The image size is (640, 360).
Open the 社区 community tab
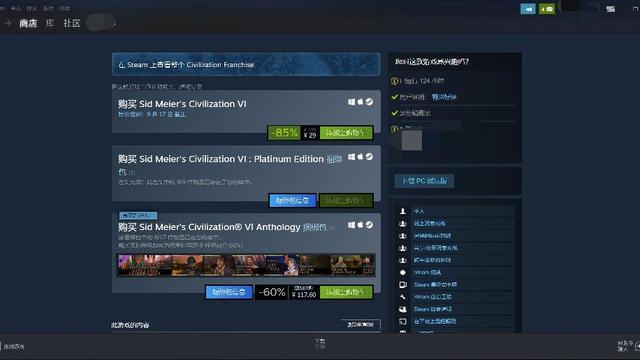72,23
